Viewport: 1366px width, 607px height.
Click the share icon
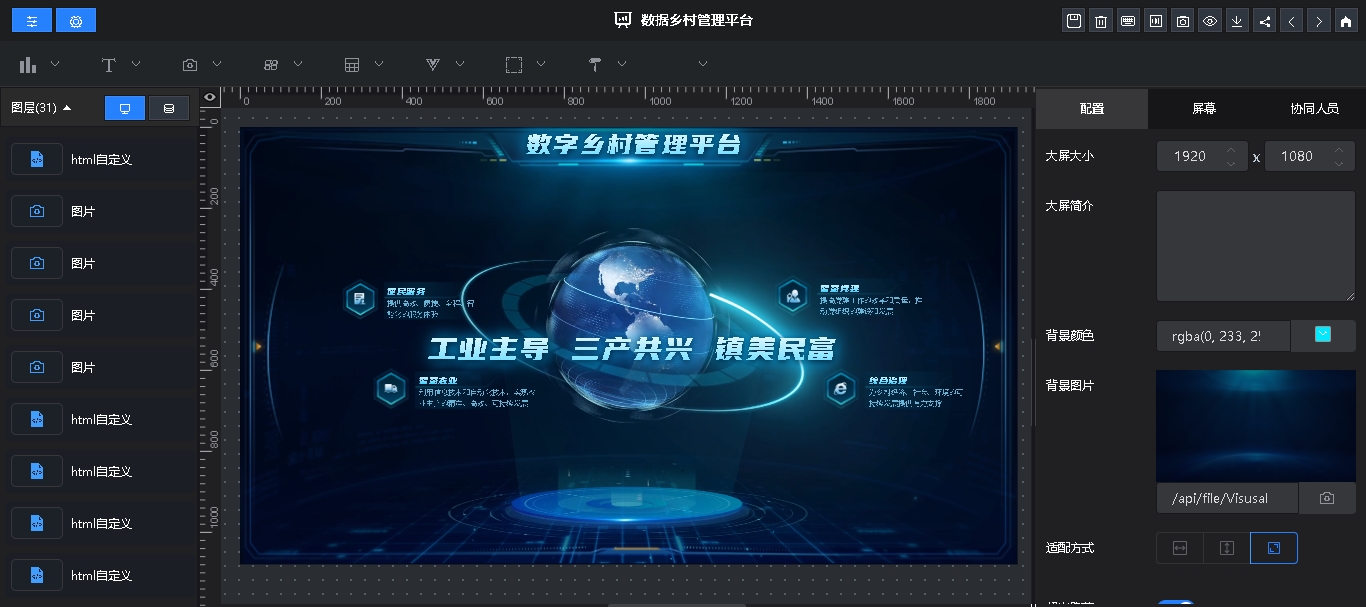1265,21
